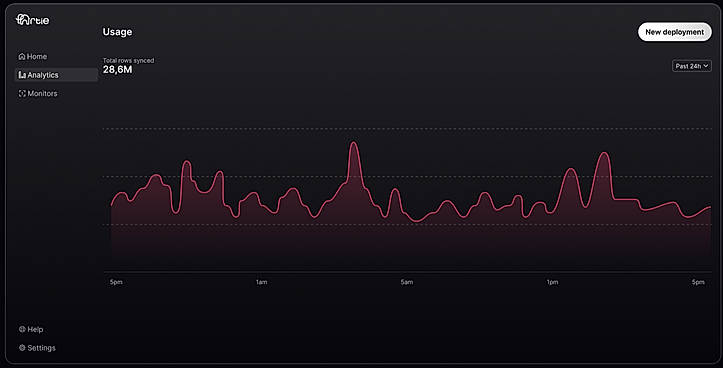Image resolution: width=723 pixels, height=368 pixels.
Task: Click the Artie elephant logo
Action: 32,19
